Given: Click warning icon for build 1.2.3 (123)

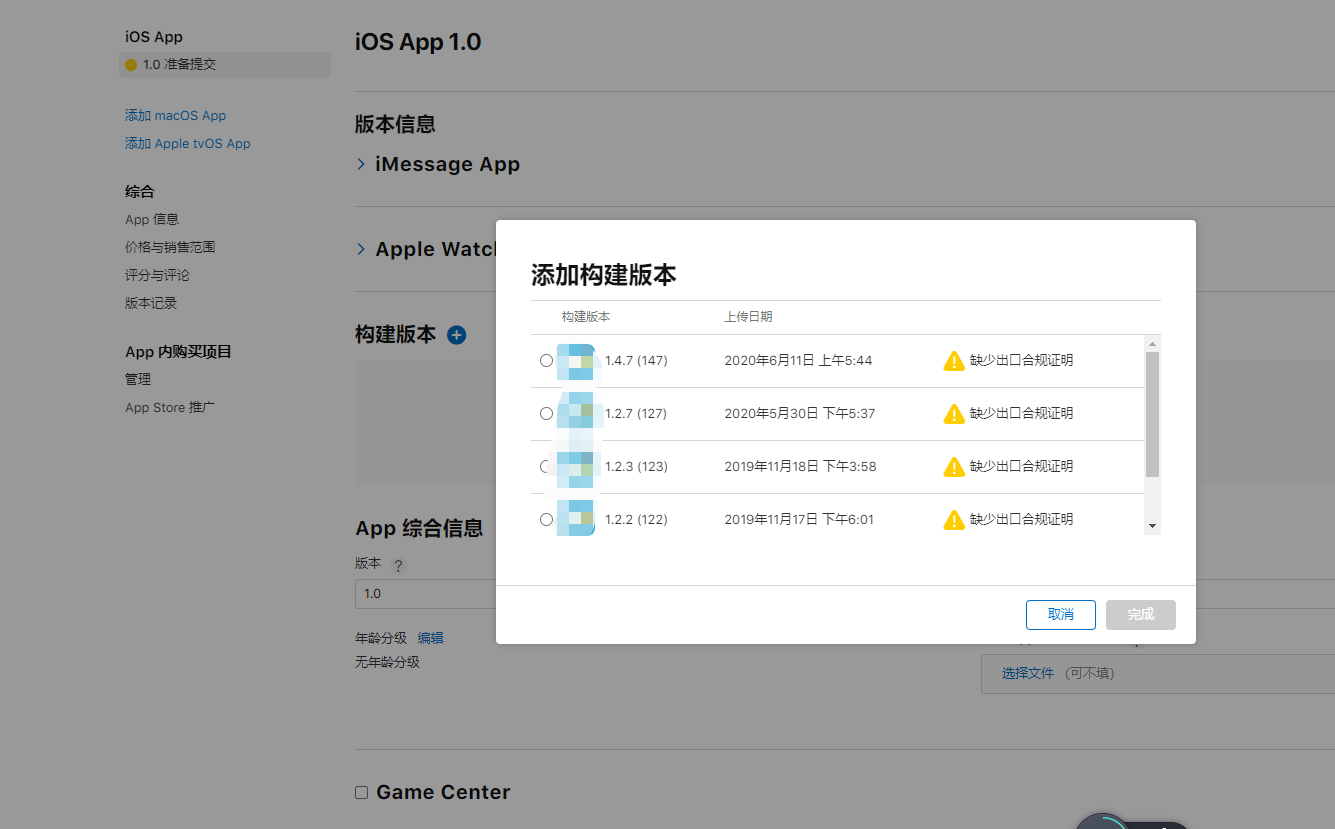Looking at the screenshot, I should pos(954,467).
